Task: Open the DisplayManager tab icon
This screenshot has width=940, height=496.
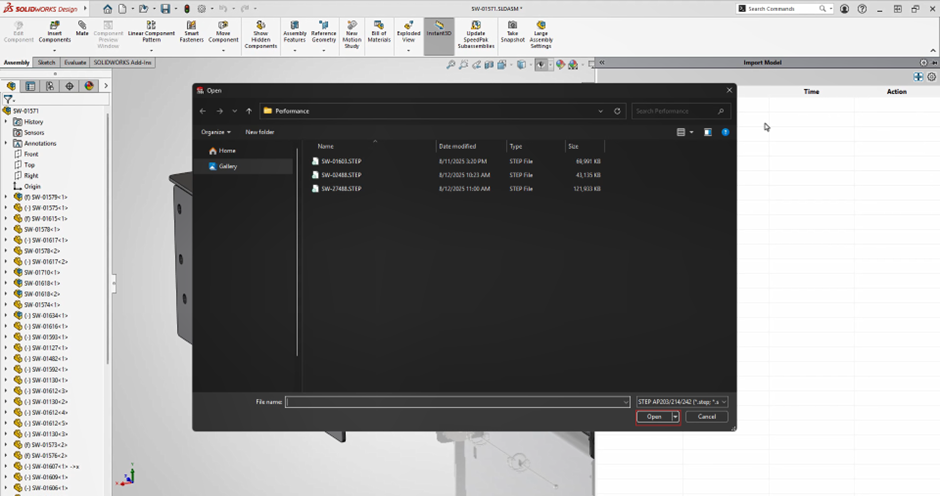Action: point(89,86)
